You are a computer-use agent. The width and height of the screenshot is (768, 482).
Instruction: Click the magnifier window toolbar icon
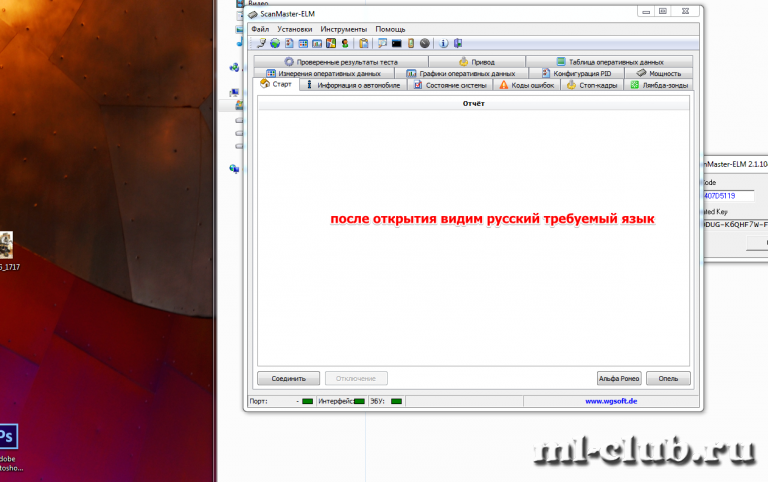(382, 43)
